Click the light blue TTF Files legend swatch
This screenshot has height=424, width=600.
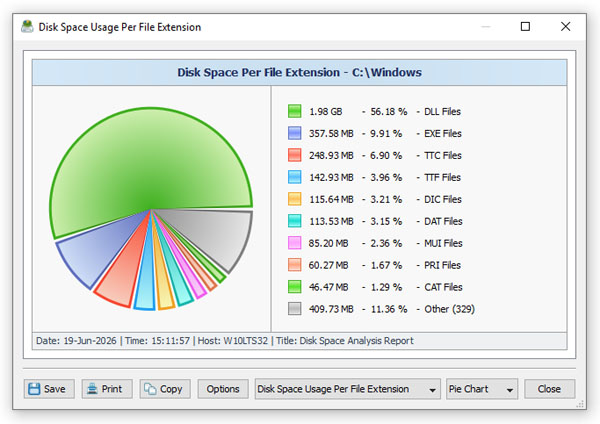click(x=294, y=177)
